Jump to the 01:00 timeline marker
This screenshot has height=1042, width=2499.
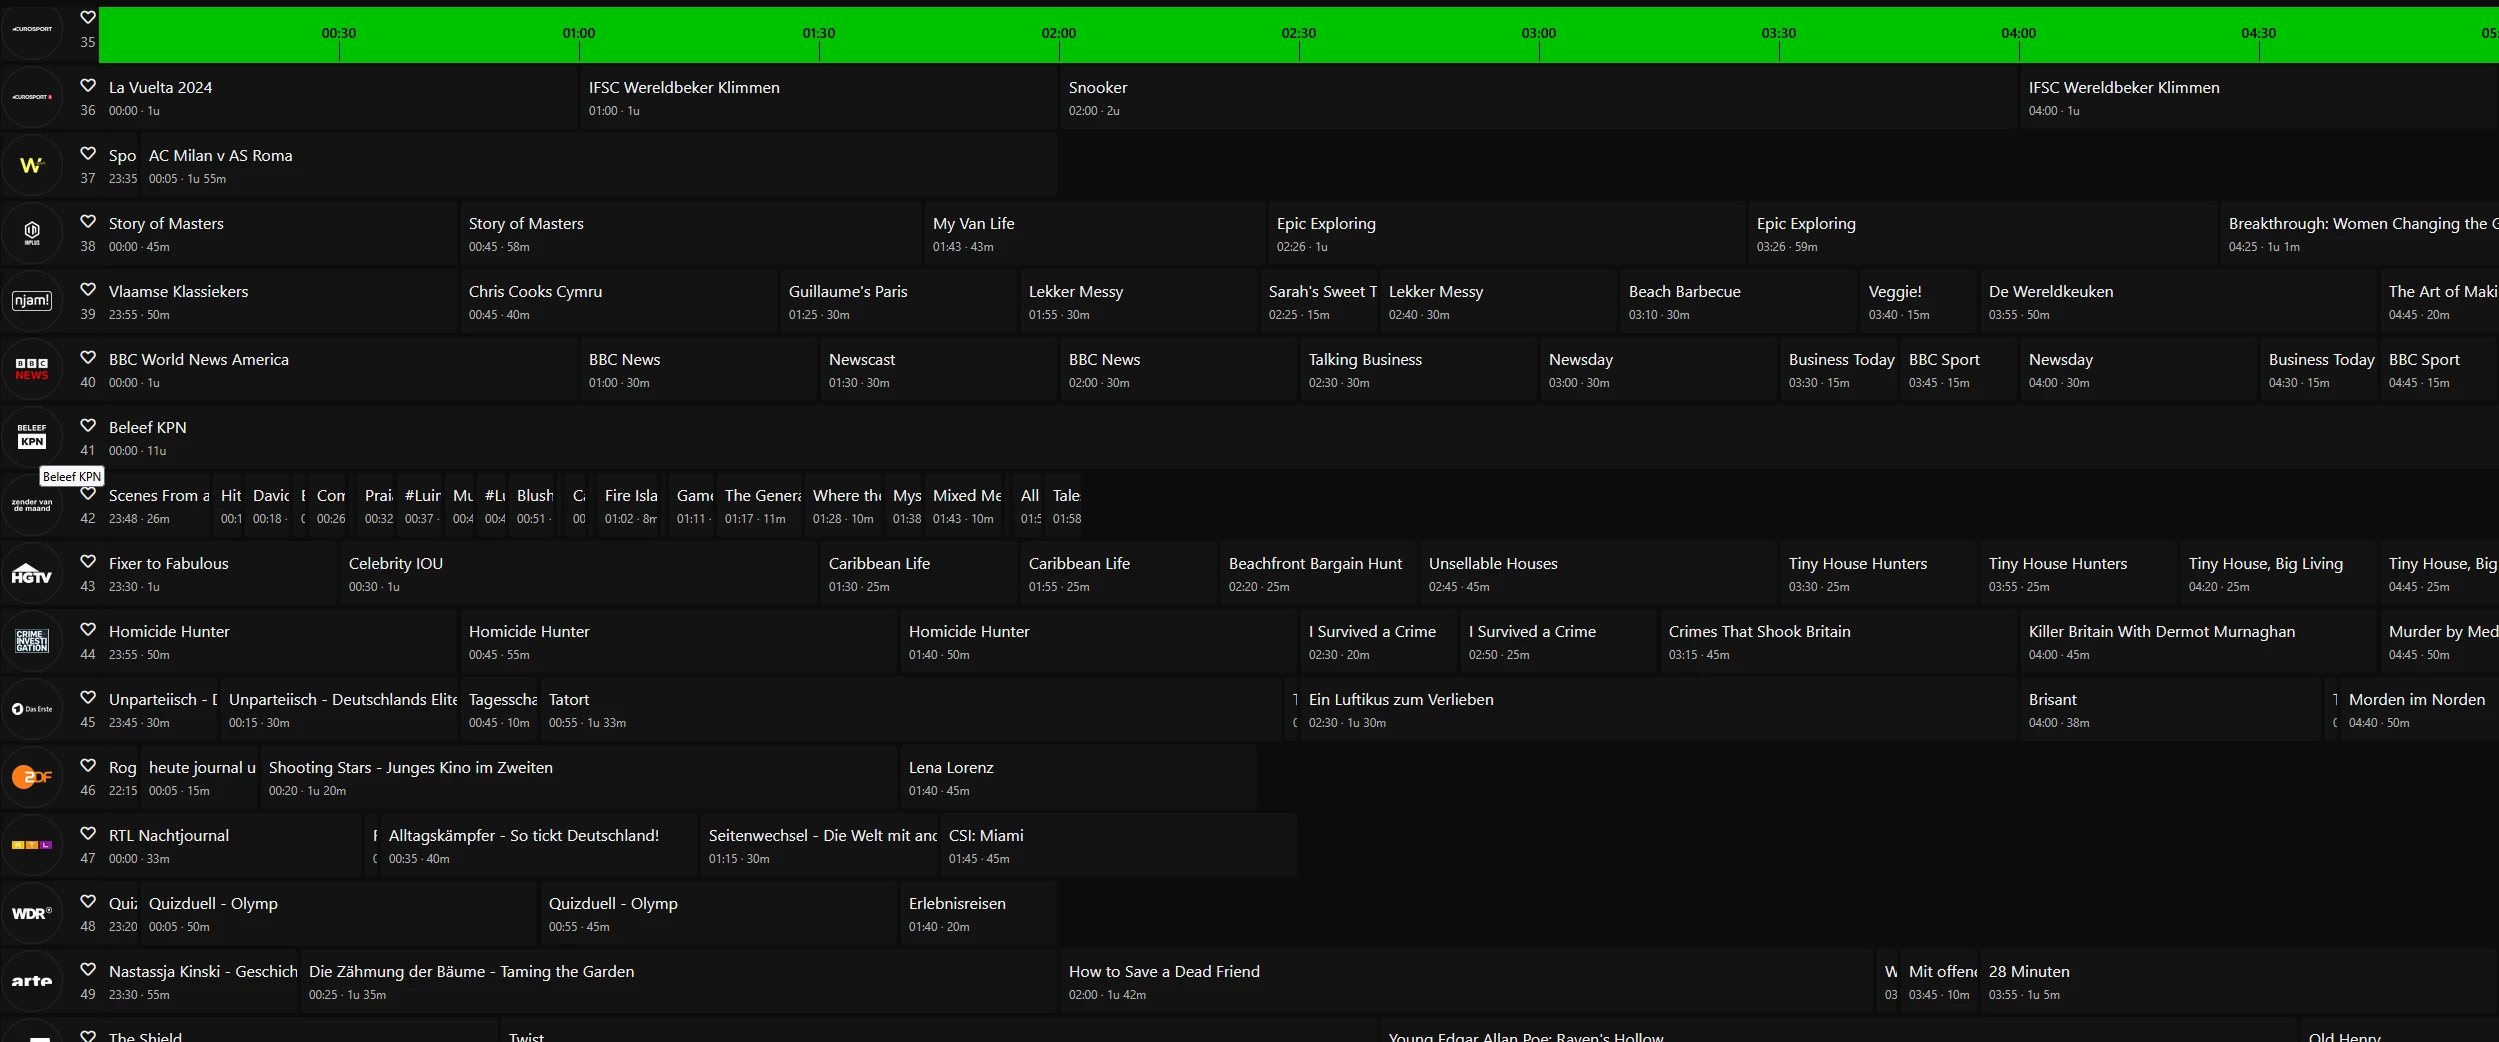click(x=579, y=33)
